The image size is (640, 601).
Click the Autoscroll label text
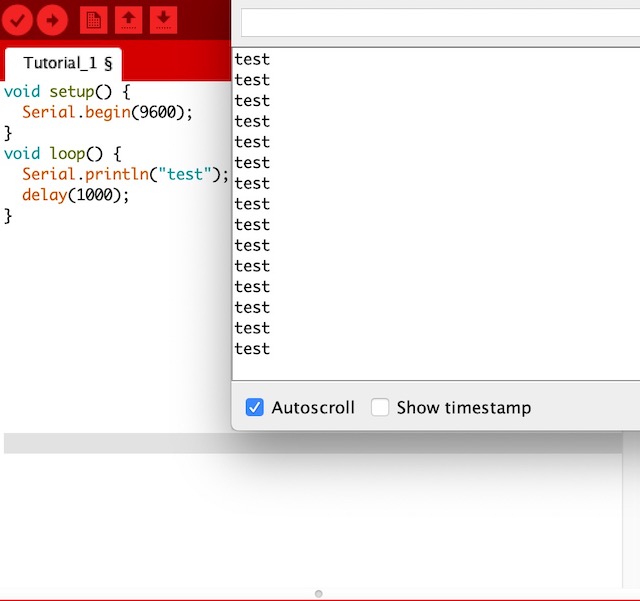click(x=313, y=408)
